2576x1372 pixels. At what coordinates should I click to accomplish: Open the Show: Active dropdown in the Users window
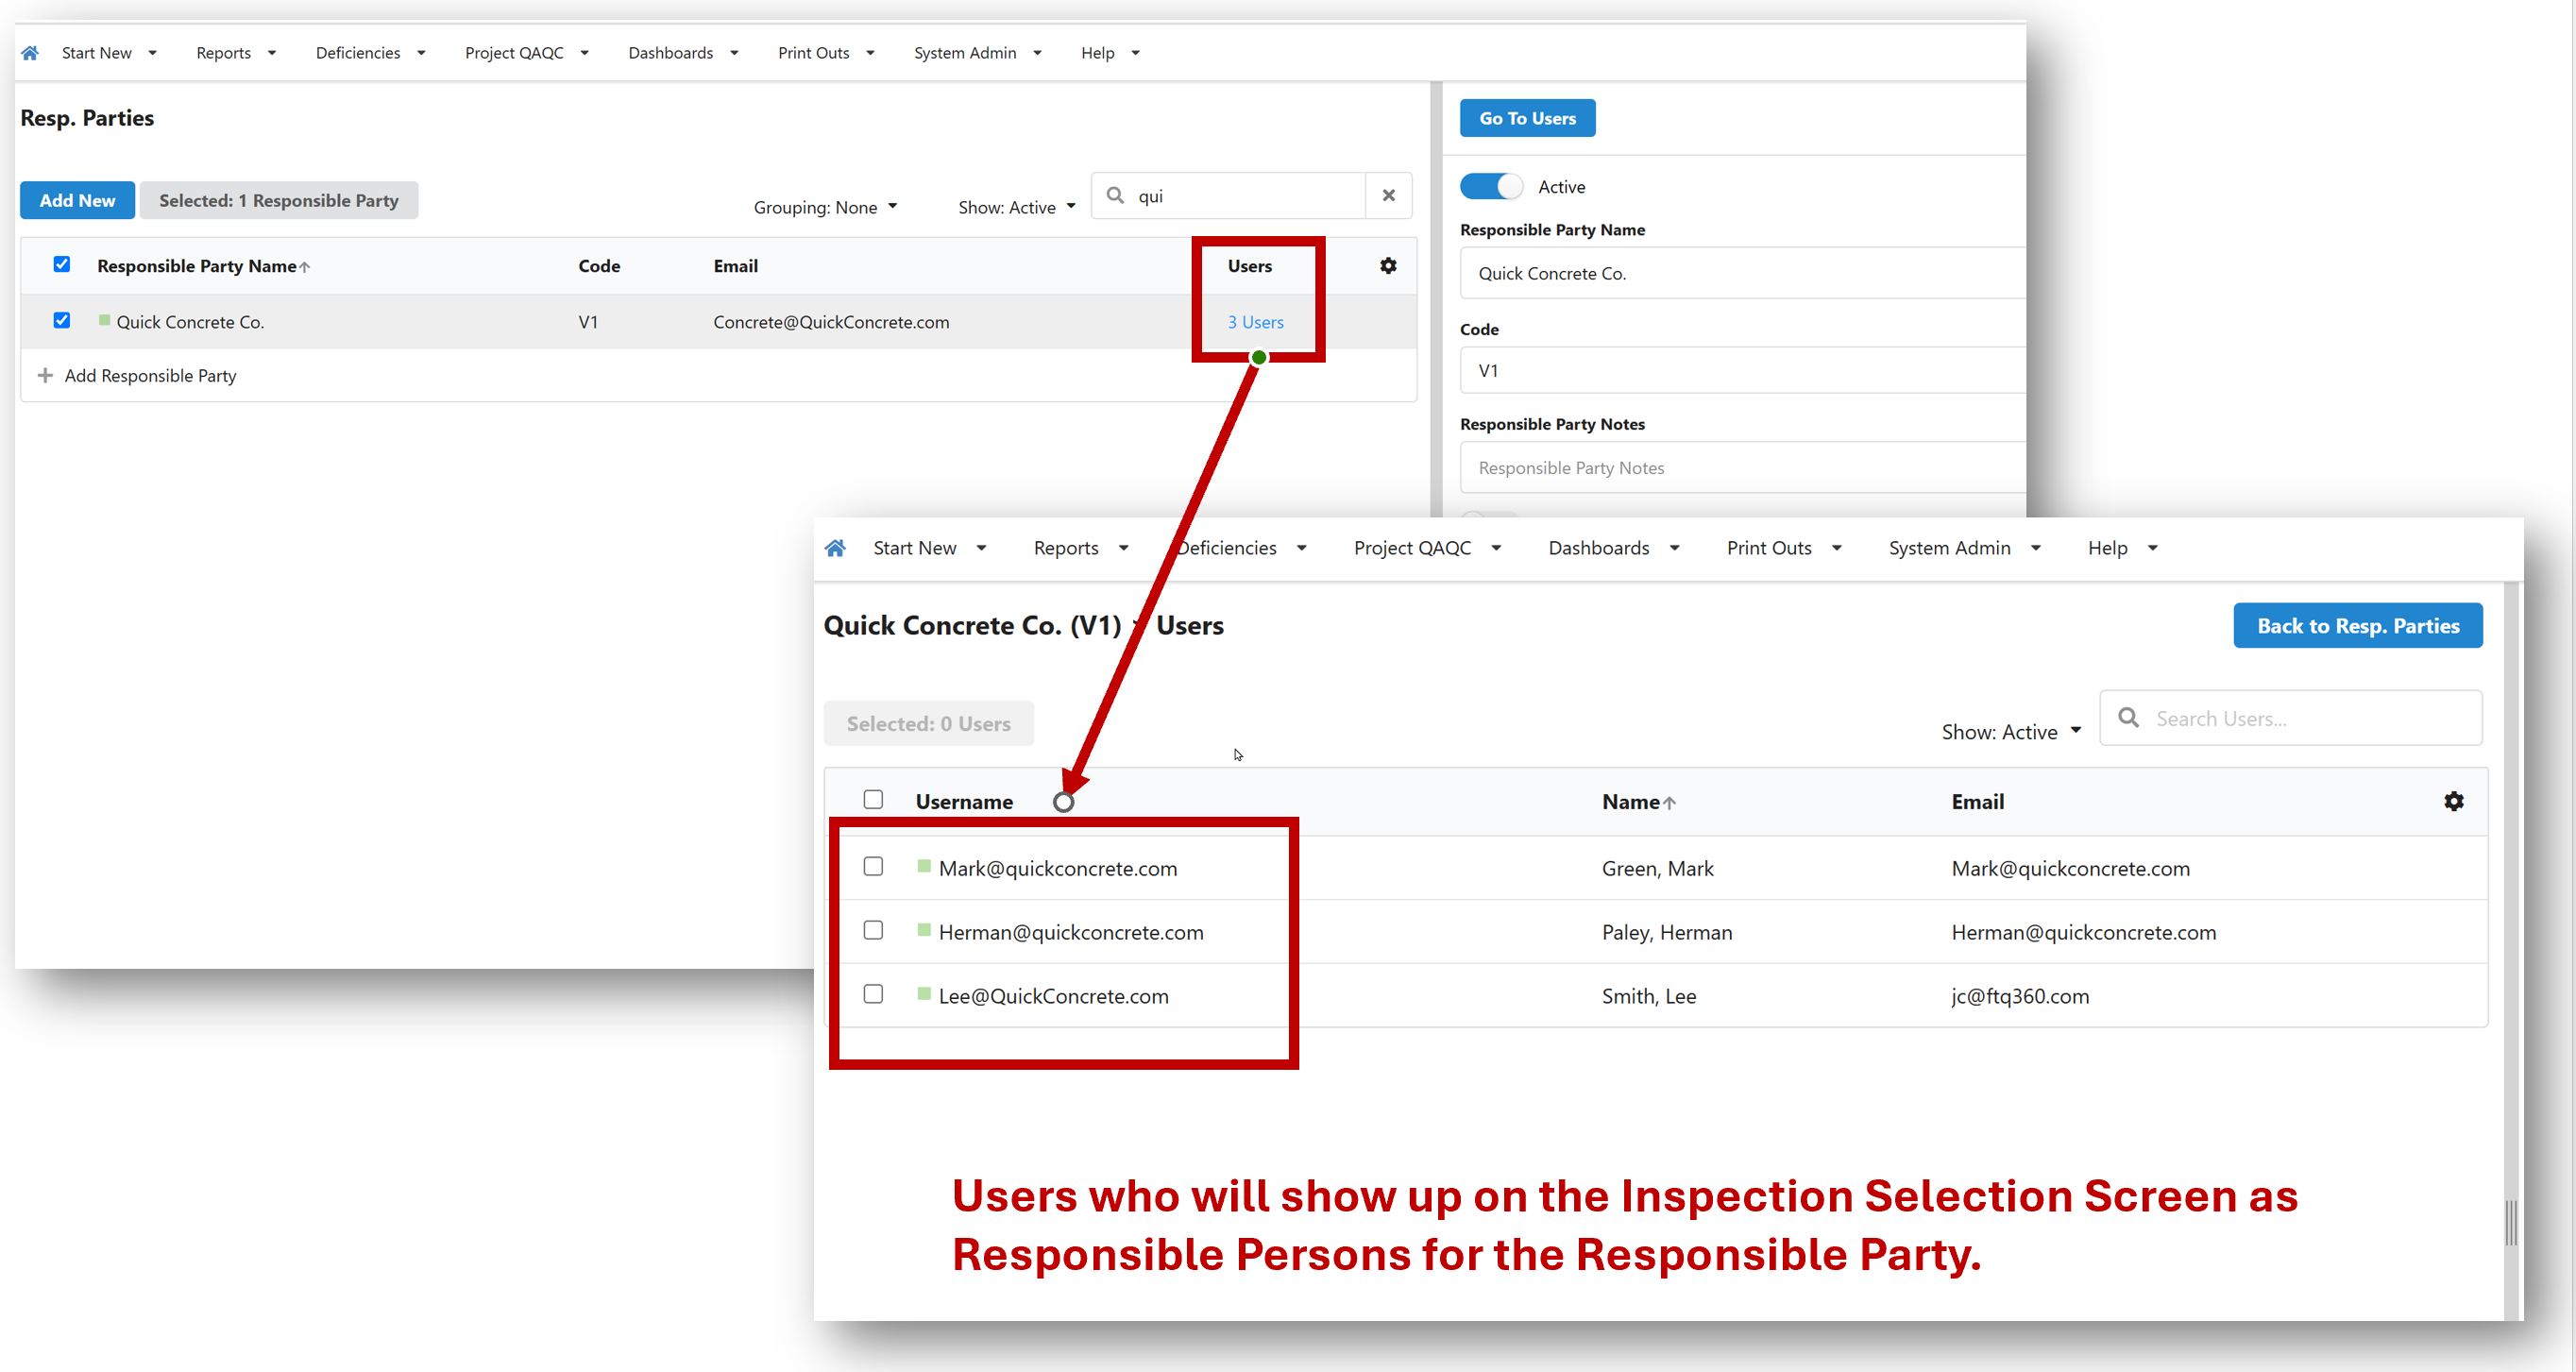point(2011,732)
